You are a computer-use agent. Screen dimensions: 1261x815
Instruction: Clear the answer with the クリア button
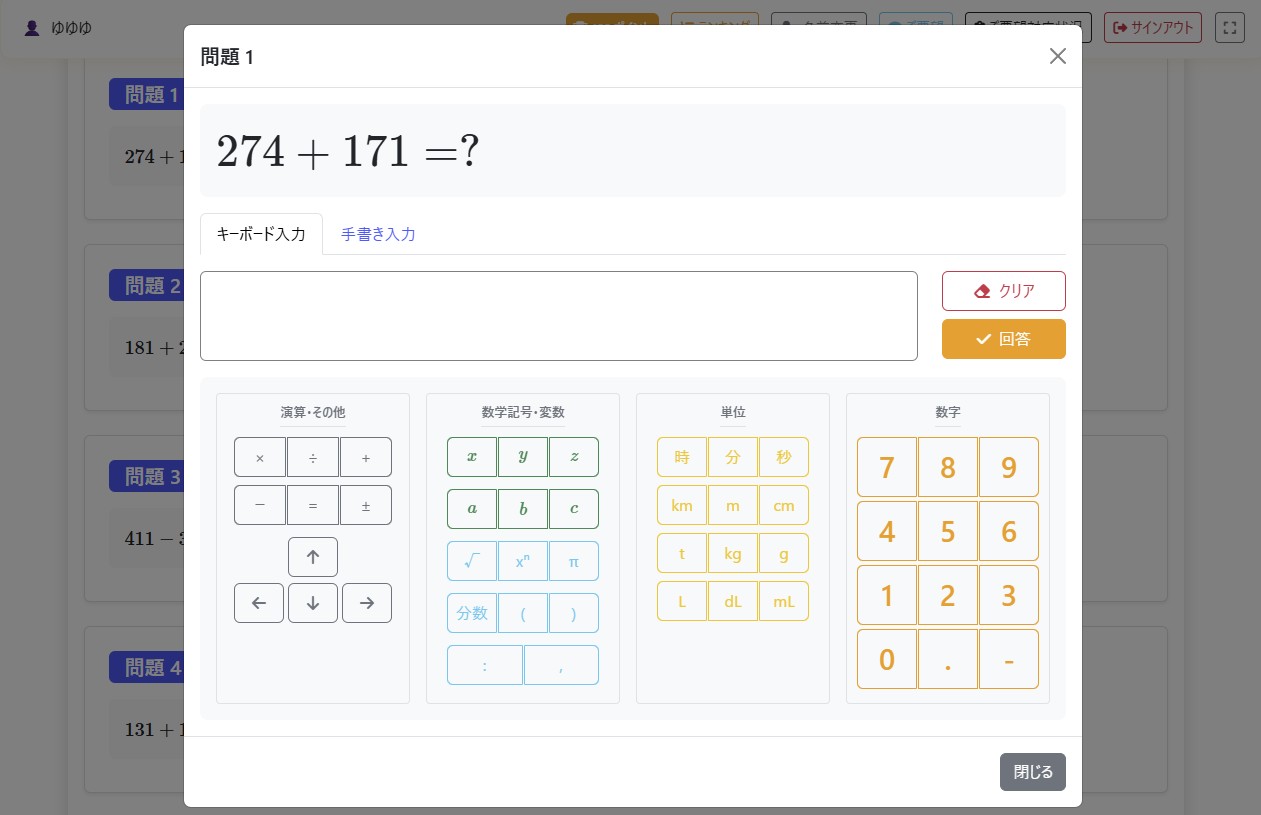tap(1003, 291)
